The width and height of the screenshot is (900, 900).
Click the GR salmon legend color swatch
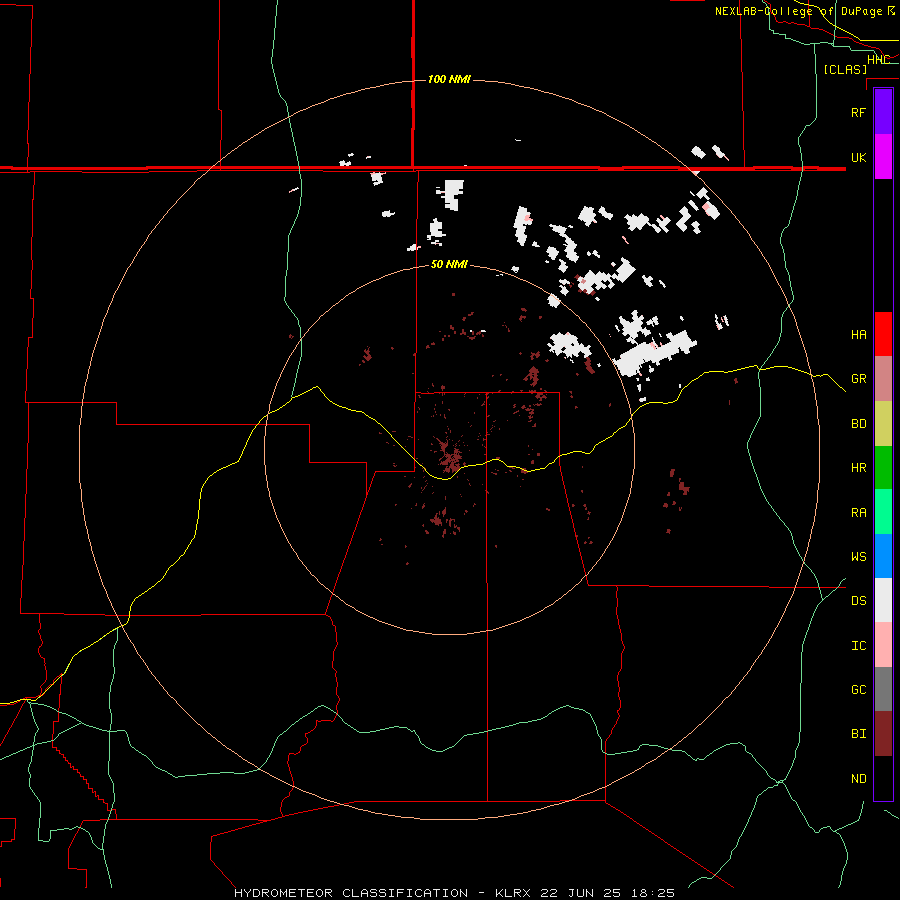pyautogui.click(x=883, y=379)
